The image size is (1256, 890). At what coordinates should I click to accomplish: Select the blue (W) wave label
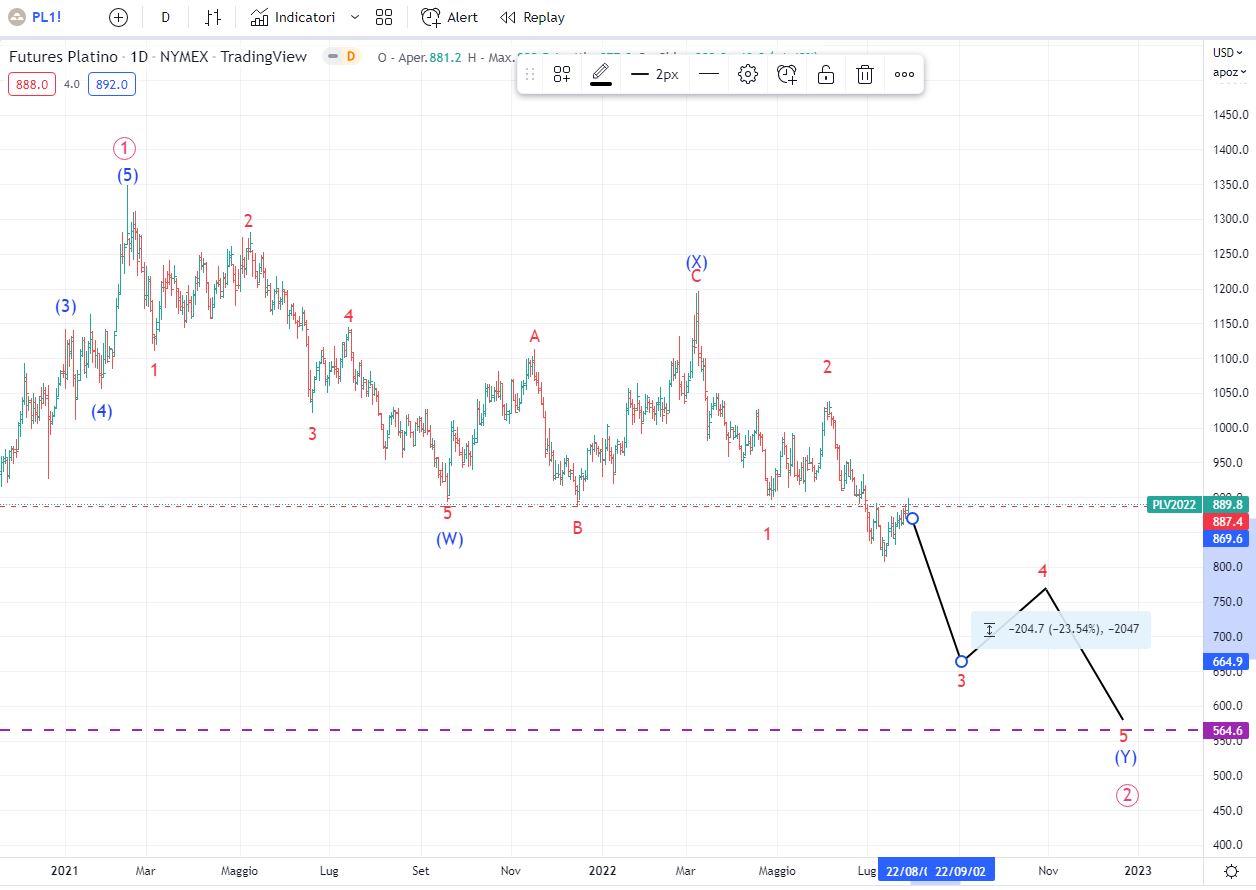(x=449, y=539)
